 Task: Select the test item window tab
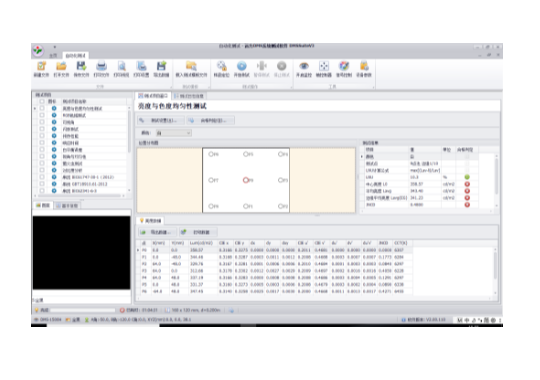[153, 96]
